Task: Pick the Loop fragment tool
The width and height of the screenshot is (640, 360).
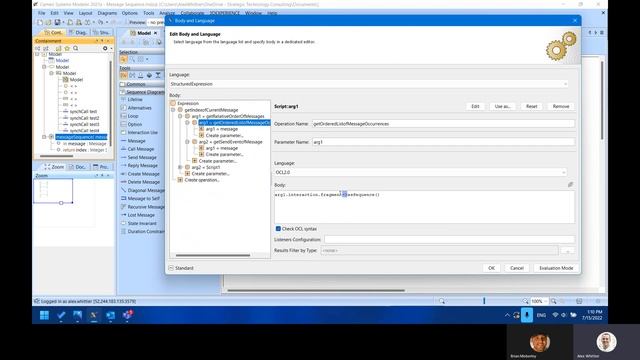Action: (x=129, y=116)
